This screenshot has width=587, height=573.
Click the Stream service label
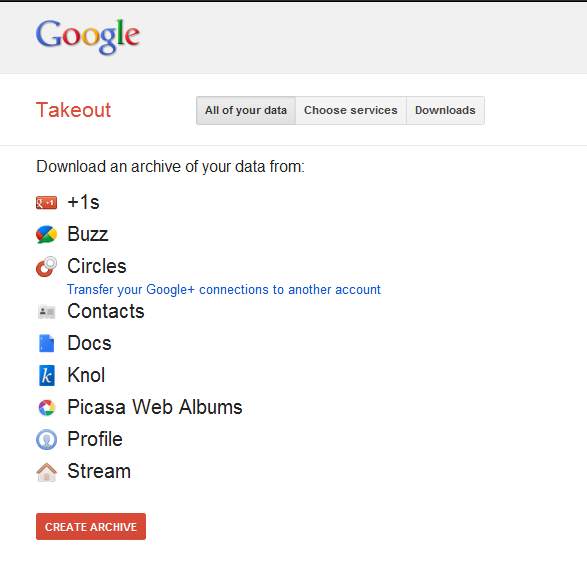coord(99,471)
